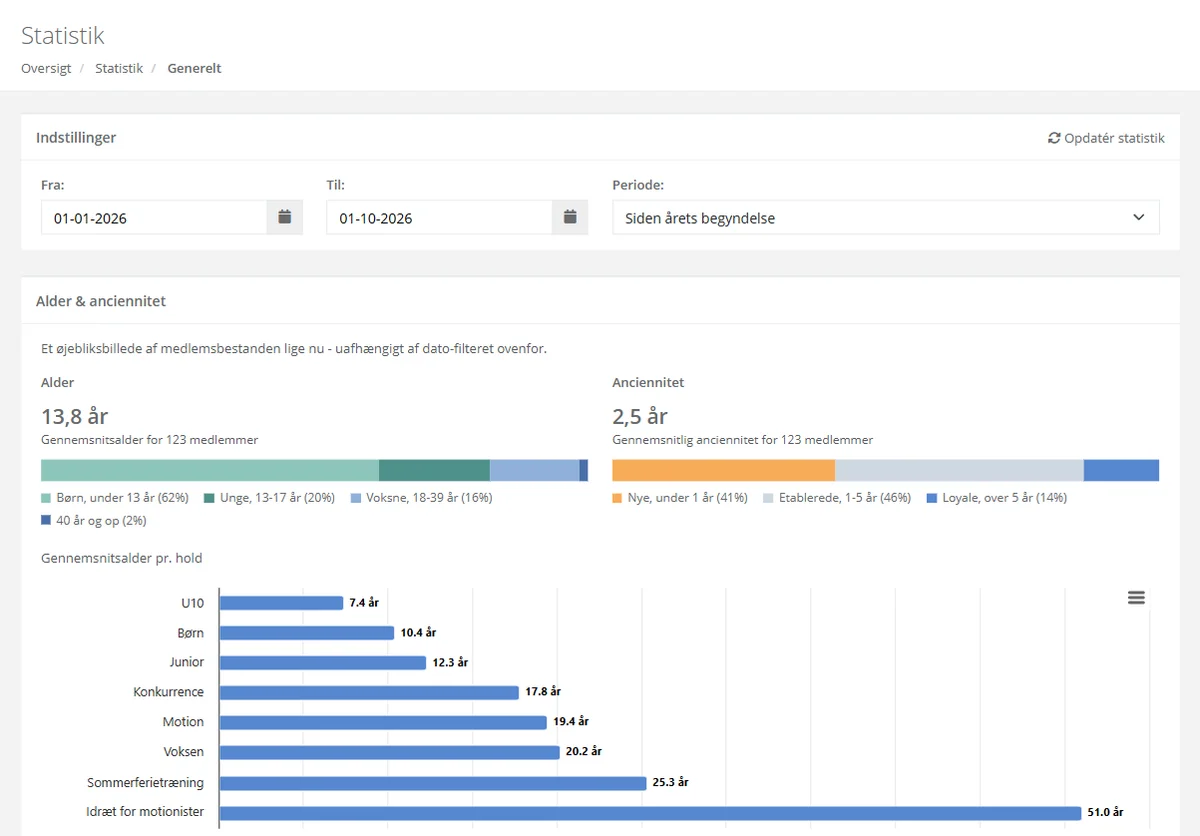The height and width of the screenshot is (836, 1200).
Task: Click the Alder & anciennitet panel title
Action: click(x=101, y=301)
